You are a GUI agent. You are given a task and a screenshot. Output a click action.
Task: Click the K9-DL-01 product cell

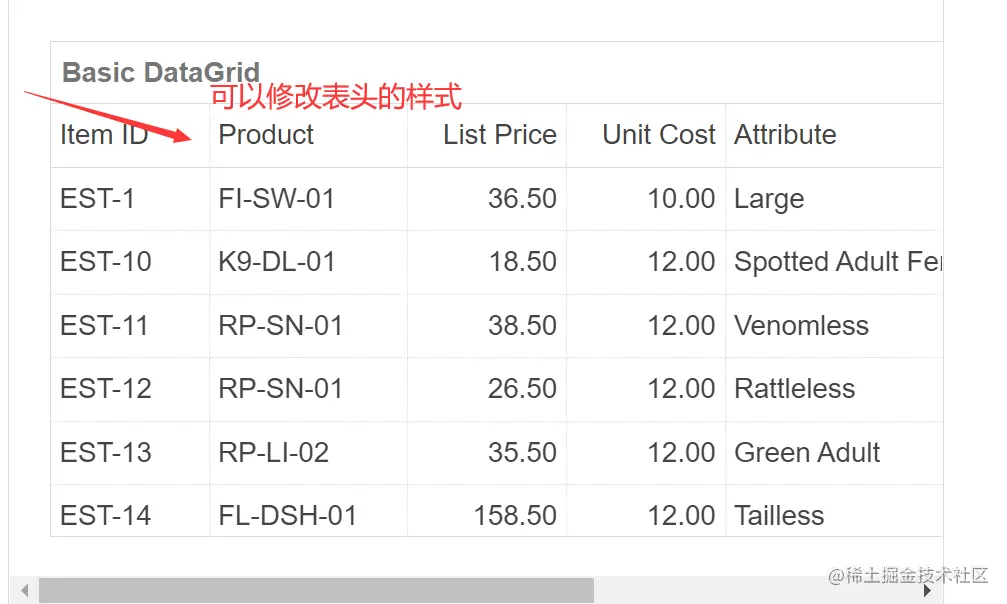pyautogui.click(x=276, y=262)
